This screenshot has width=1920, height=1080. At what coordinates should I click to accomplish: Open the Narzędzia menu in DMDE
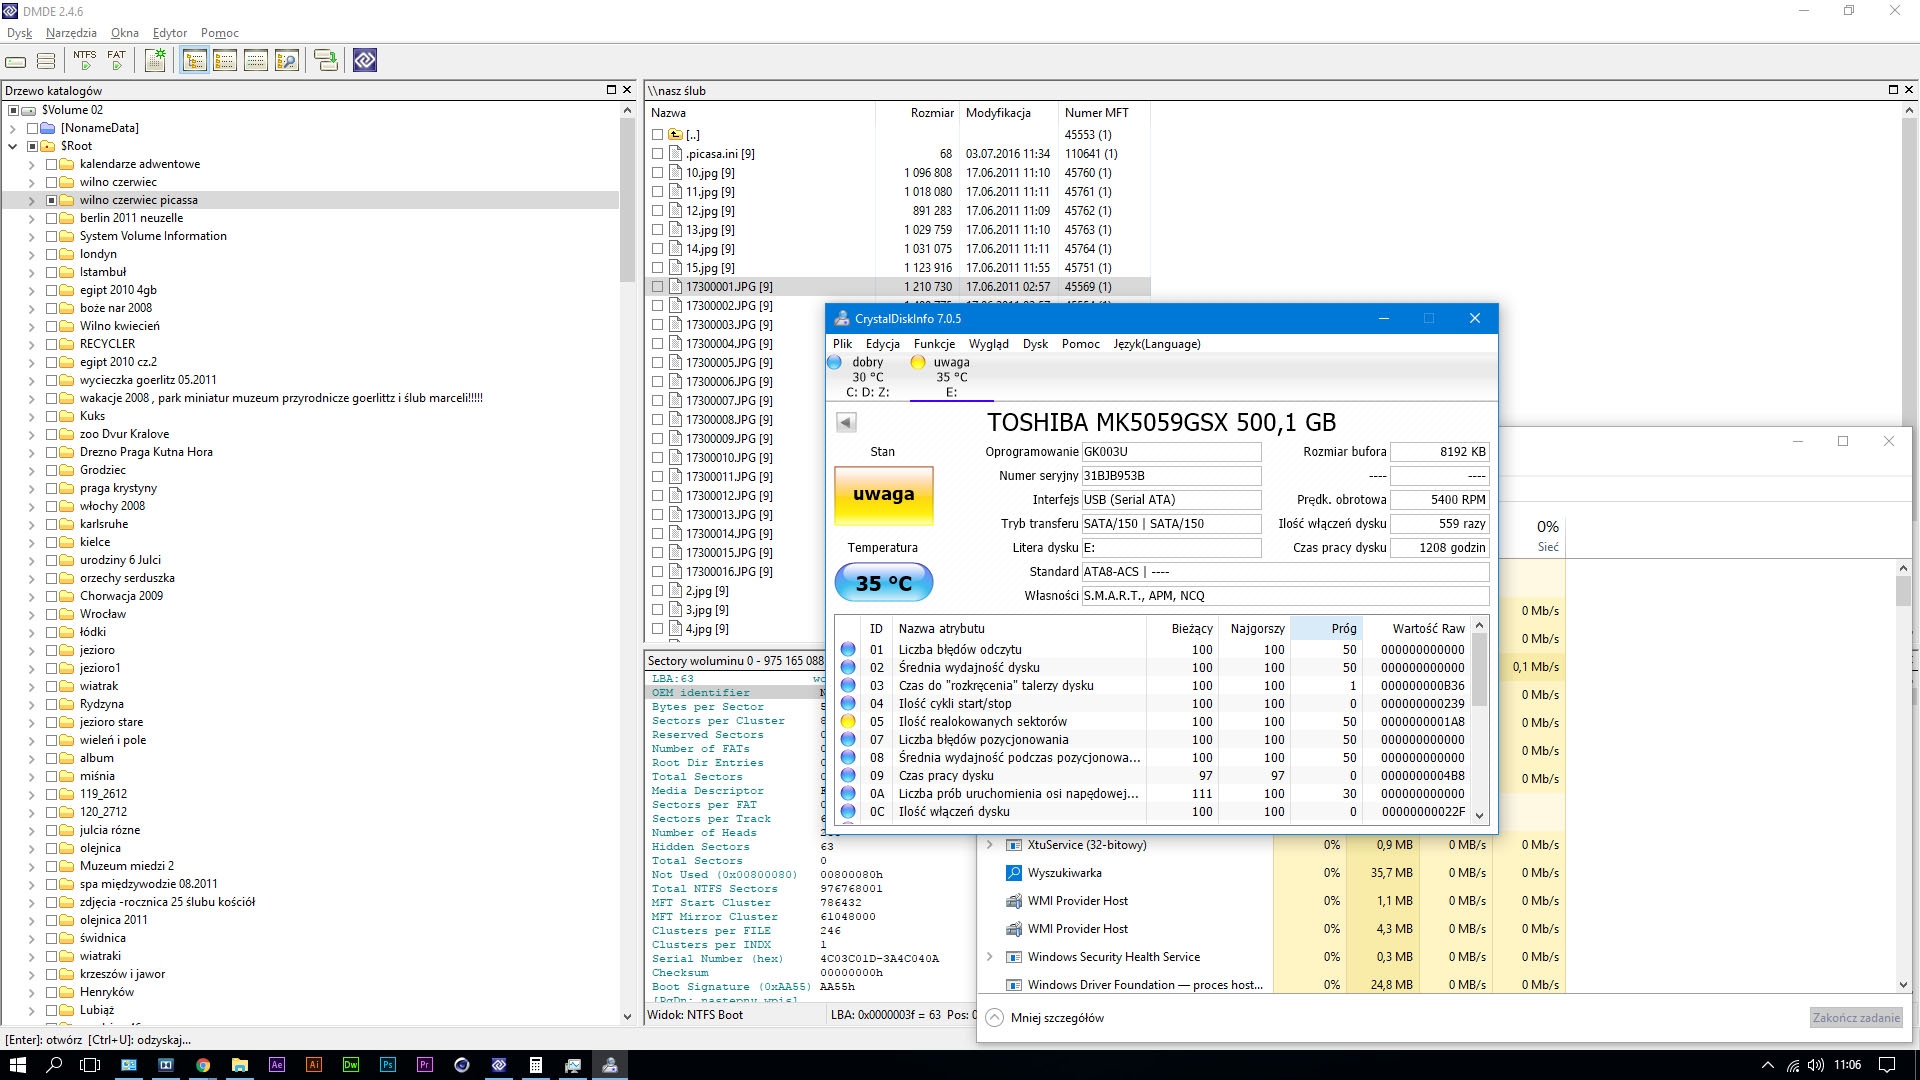coord(71,33)
